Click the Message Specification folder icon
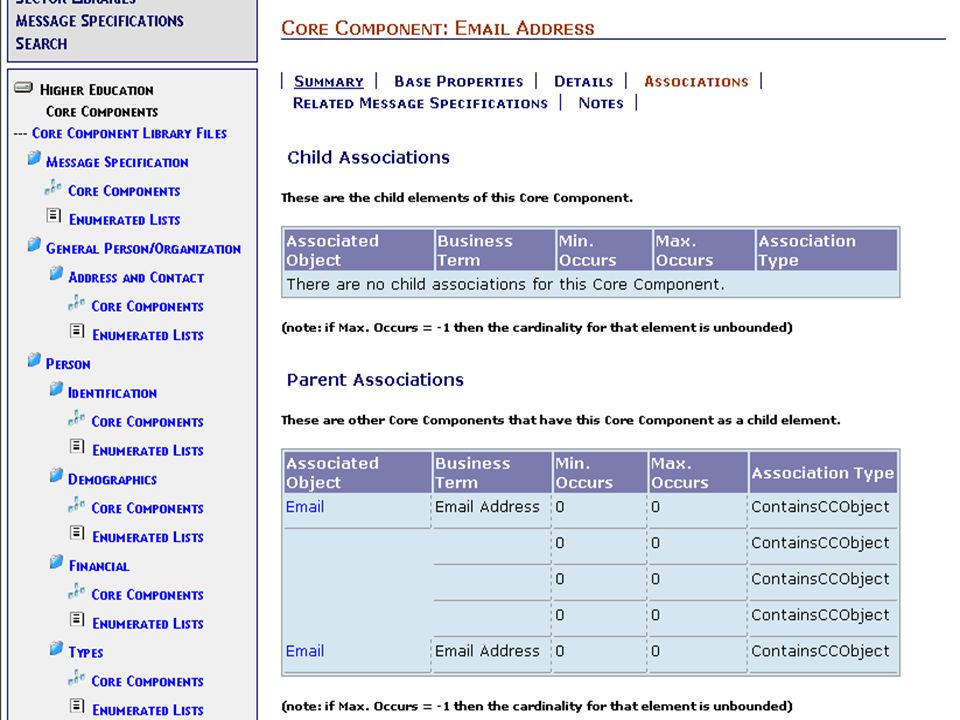960x720 pixels. coord(34,159)
